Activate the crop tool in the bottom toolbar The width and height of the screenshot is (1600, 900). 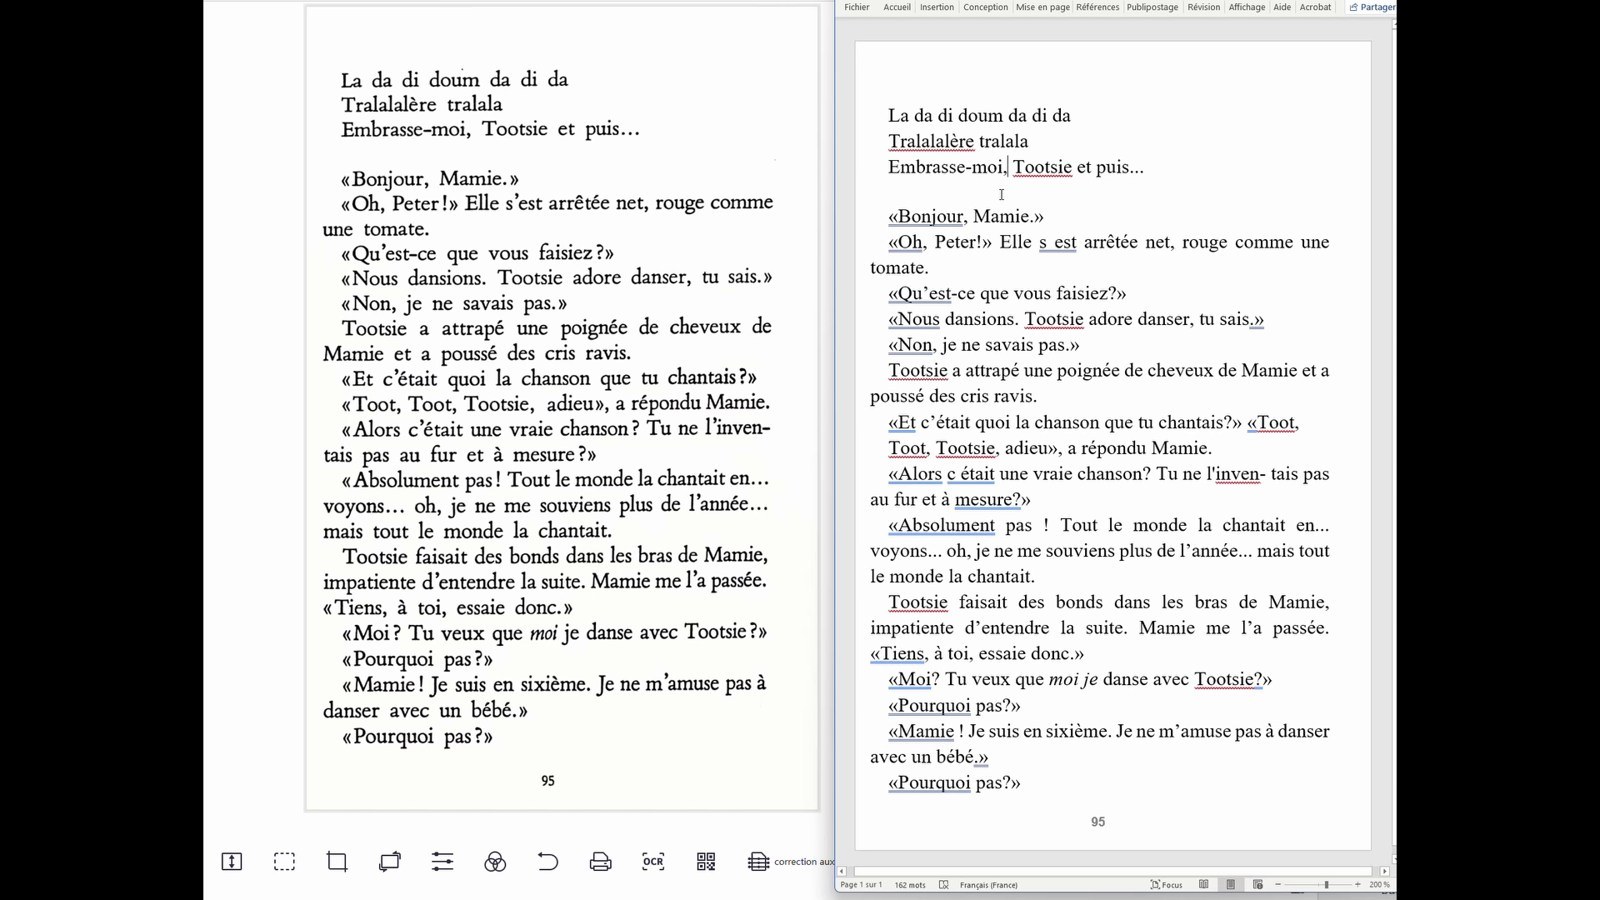coord(337,862)
